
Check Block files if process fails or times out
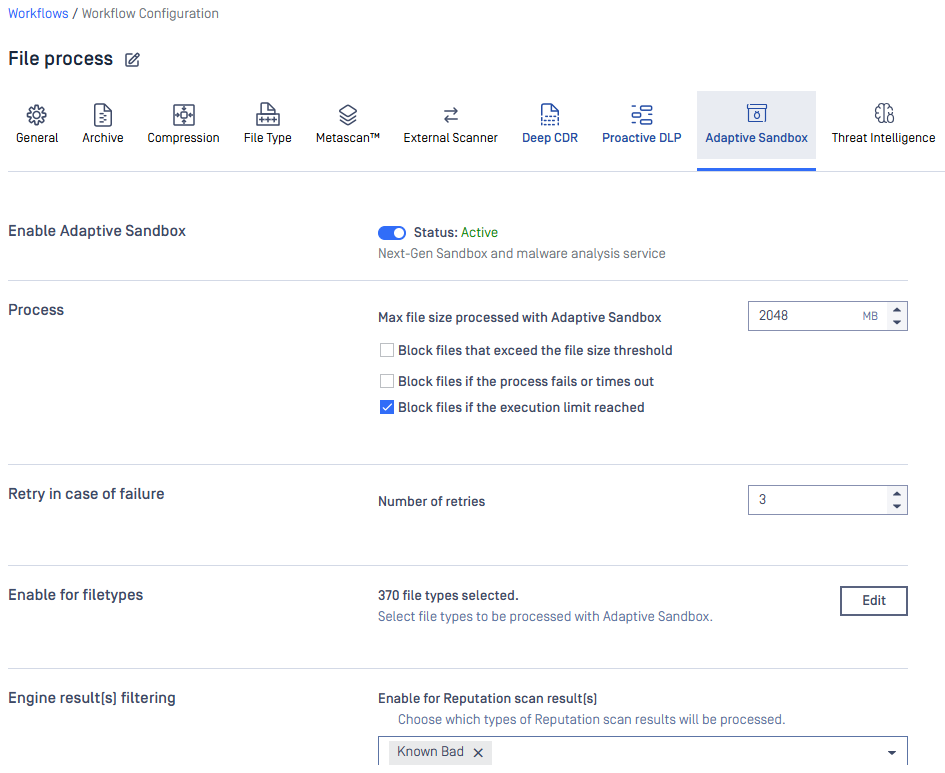(x=387, y=382)
